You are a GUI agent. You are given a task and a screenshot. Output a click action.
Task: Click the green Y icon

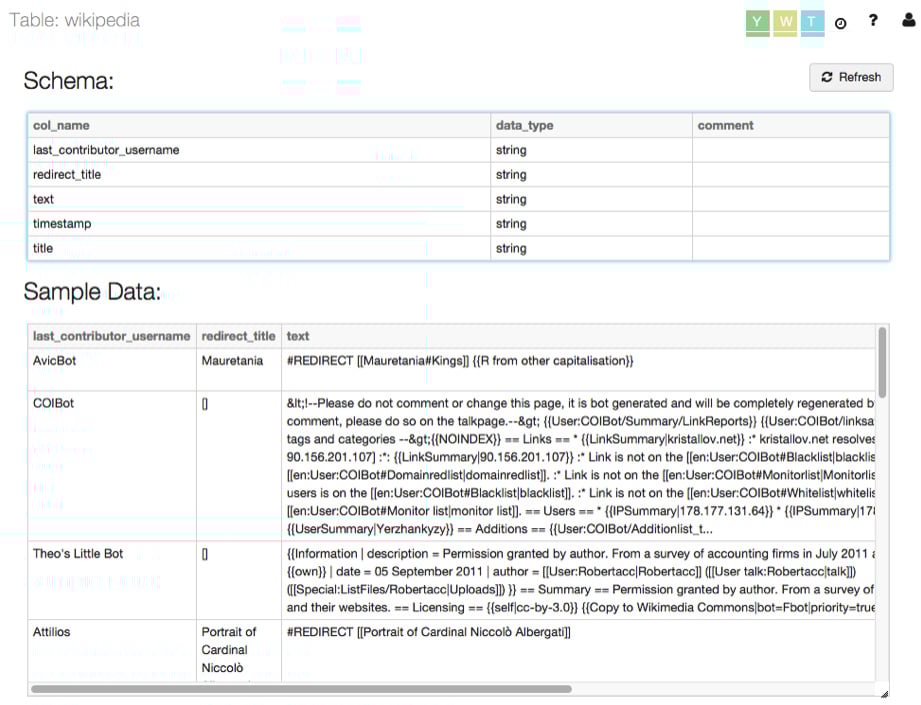click(757, 22)
